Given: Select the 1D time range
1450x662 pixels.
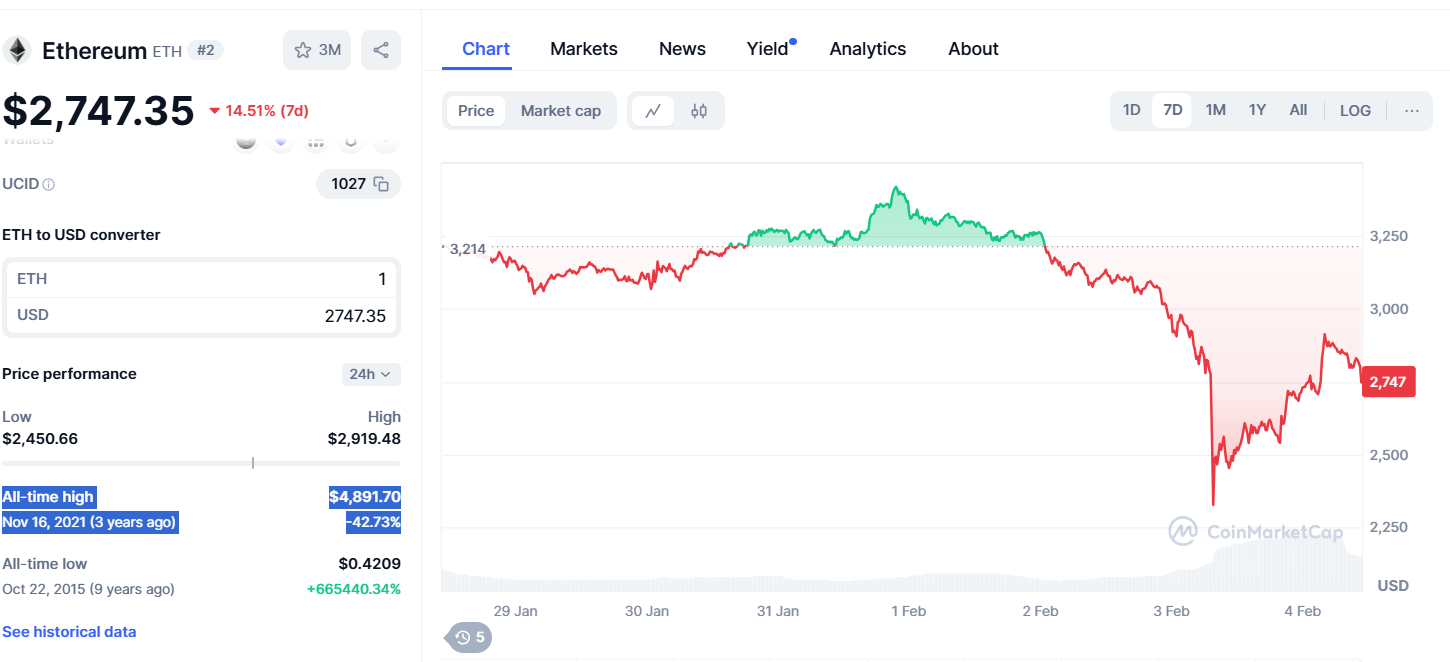Looking at the screenshot, I should click(1131, 111).
